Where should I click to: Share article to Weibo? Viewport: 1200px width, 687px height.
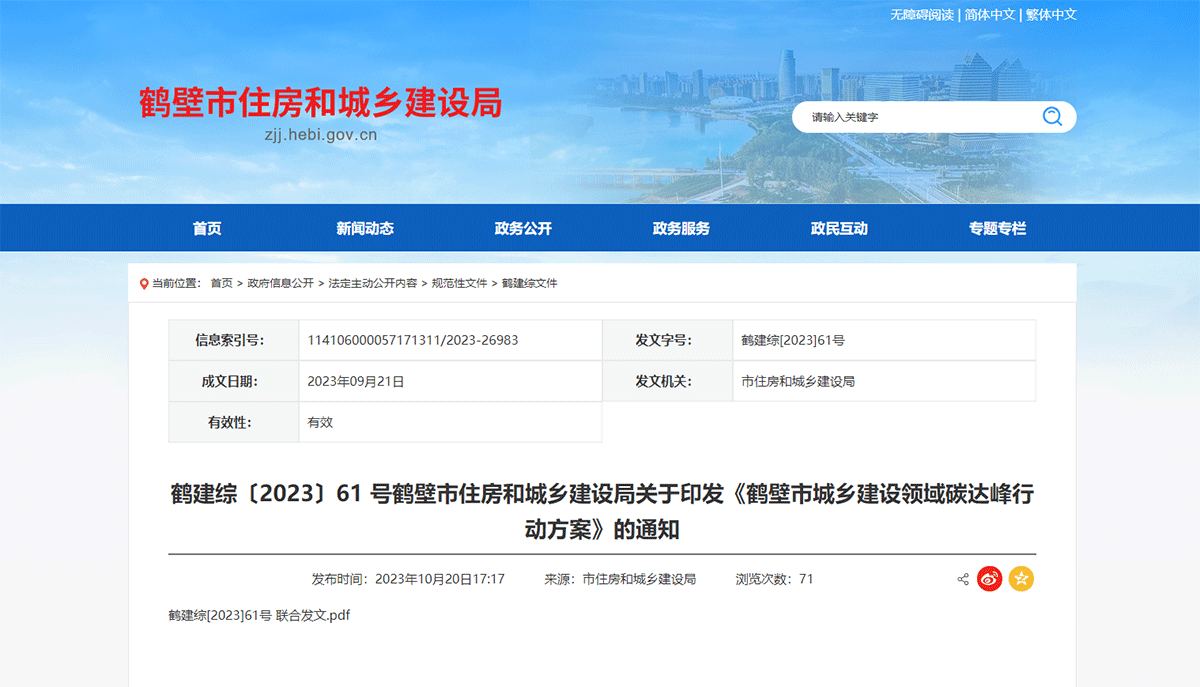989,579
